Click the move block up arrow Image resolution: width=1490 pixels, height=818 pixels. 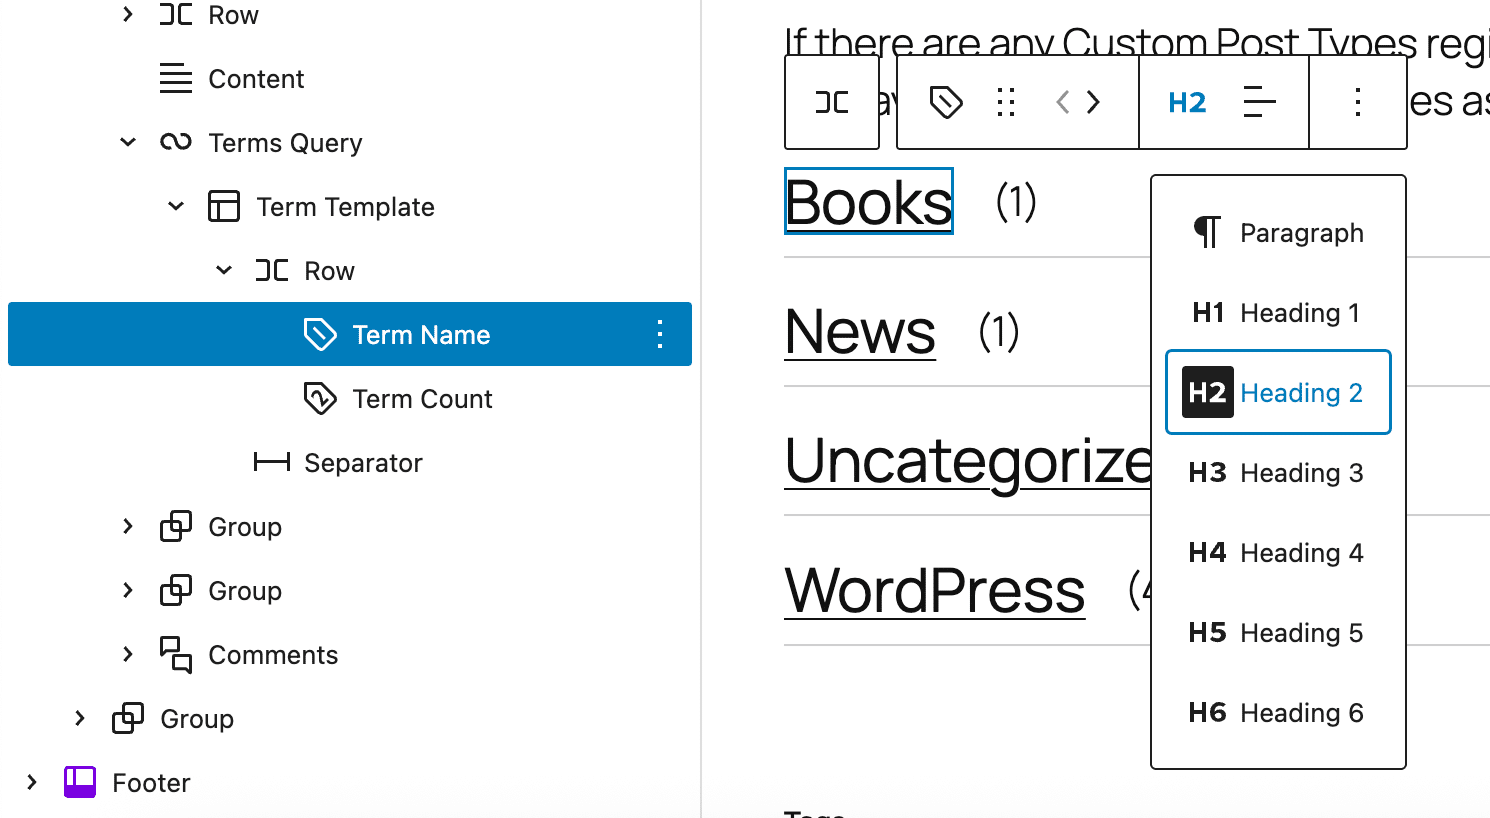[x=1063, y=101]
